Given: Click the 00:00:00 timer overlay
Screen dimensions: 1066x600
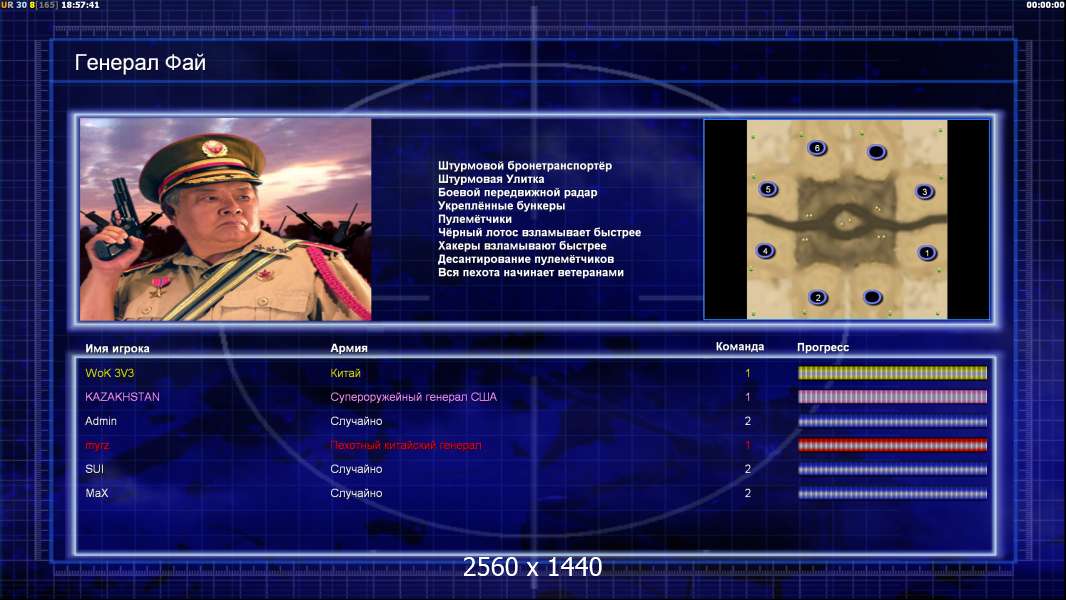Looking at the screenshot, I should click(1046, 5).
